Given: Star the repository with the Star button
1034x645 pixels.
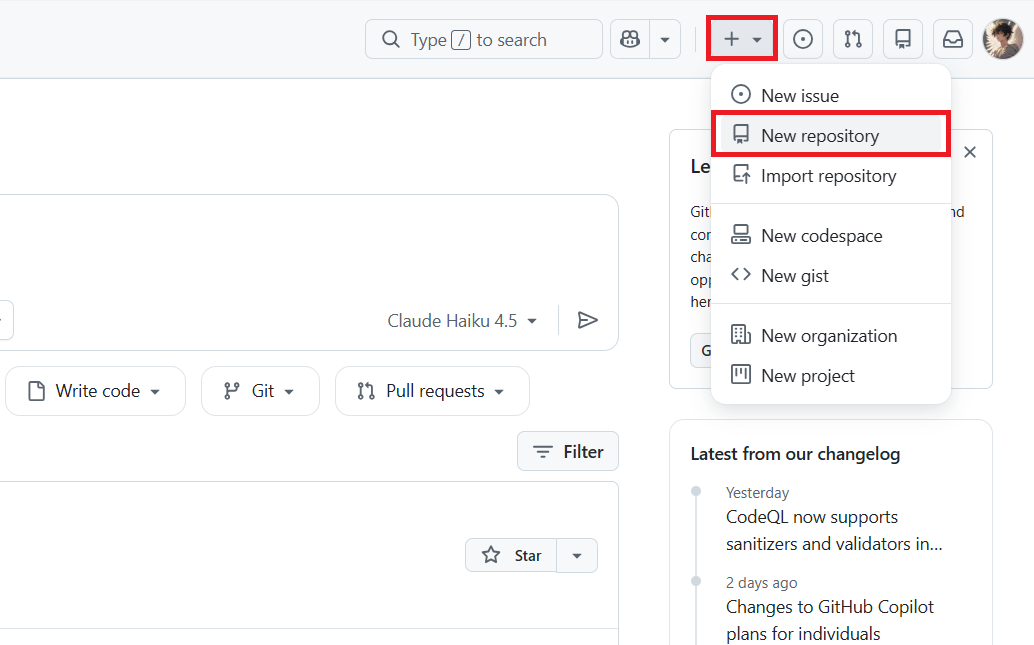Looking at the screenshot, I should click(511, 555).
